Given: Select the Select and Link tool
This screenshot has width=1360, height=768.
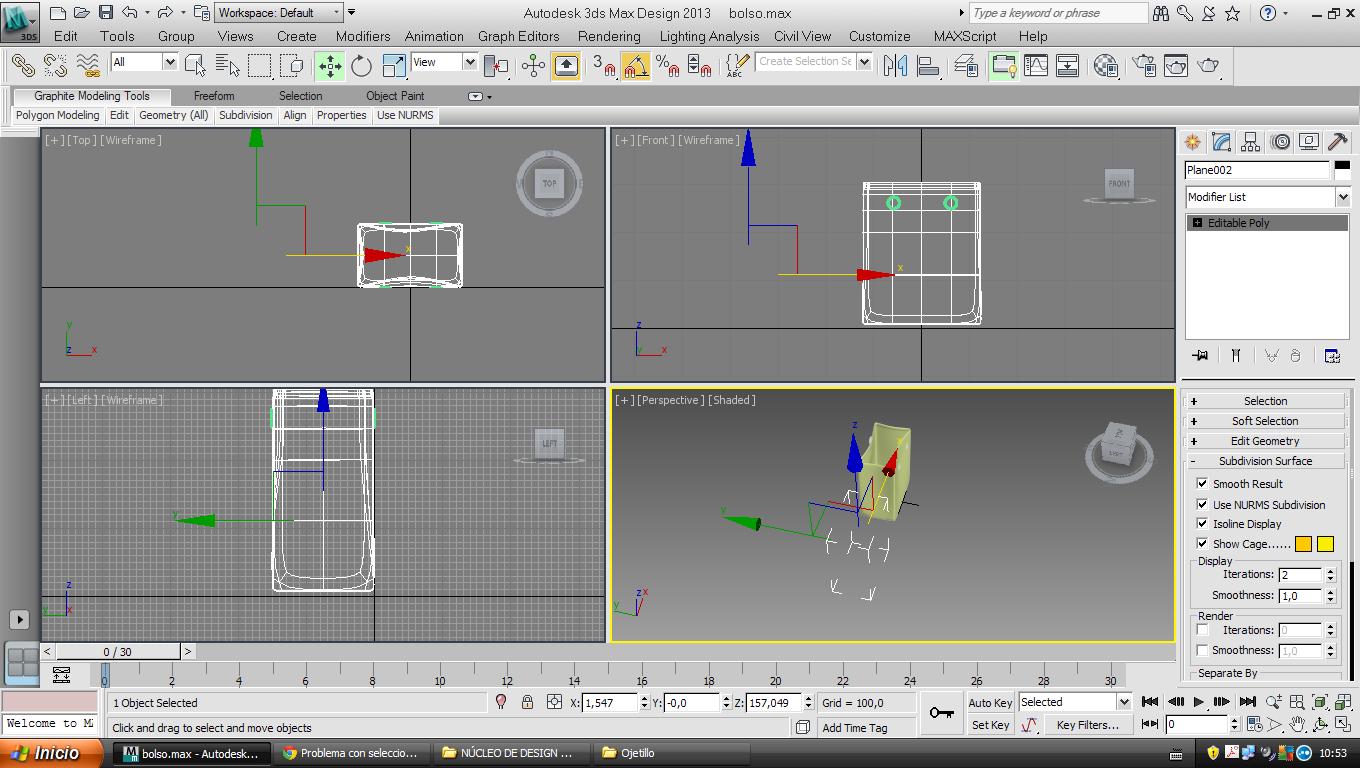Looking at the screenshot, I should pos(22,66).
